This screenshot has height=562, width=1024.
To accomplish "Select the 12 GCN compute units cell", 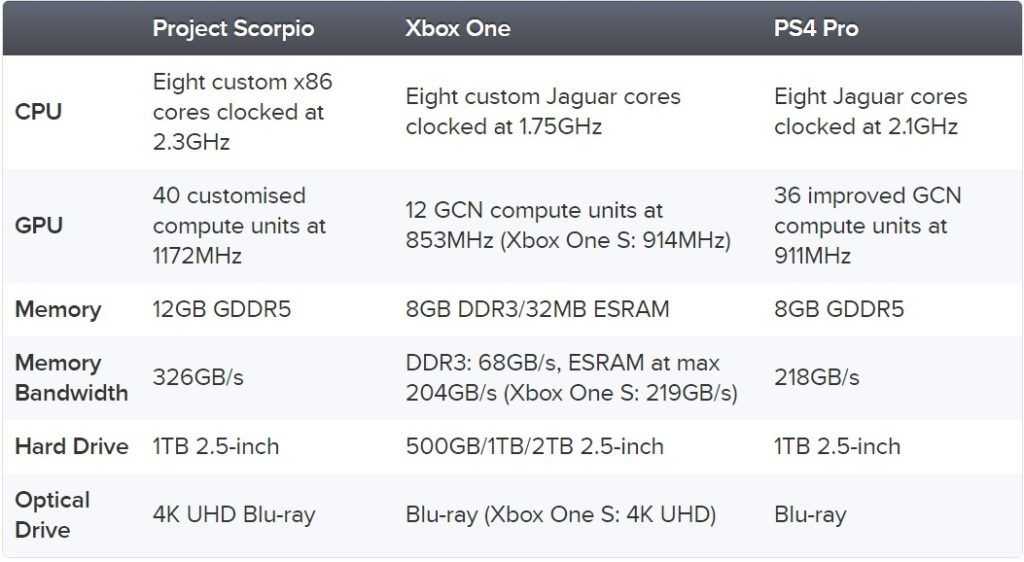I will 568,226.
